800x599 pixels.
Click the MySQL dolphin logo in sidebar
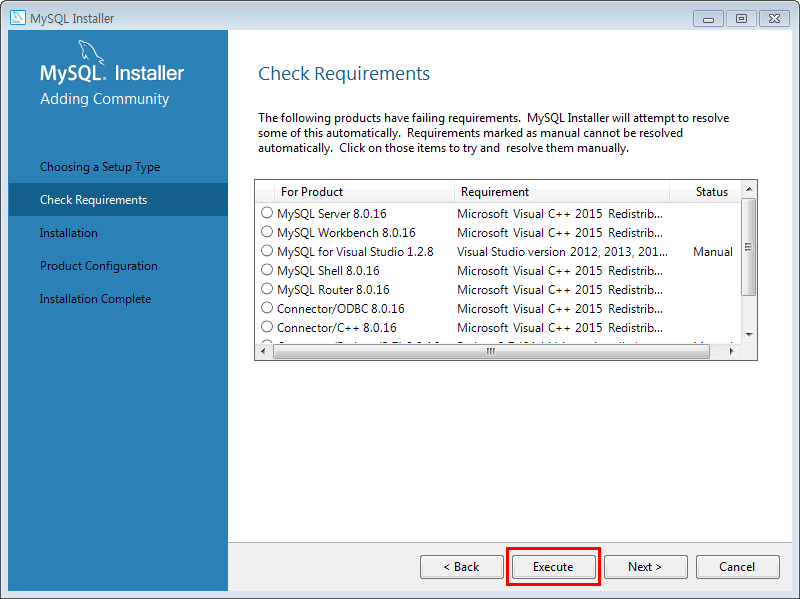point(90,53)
